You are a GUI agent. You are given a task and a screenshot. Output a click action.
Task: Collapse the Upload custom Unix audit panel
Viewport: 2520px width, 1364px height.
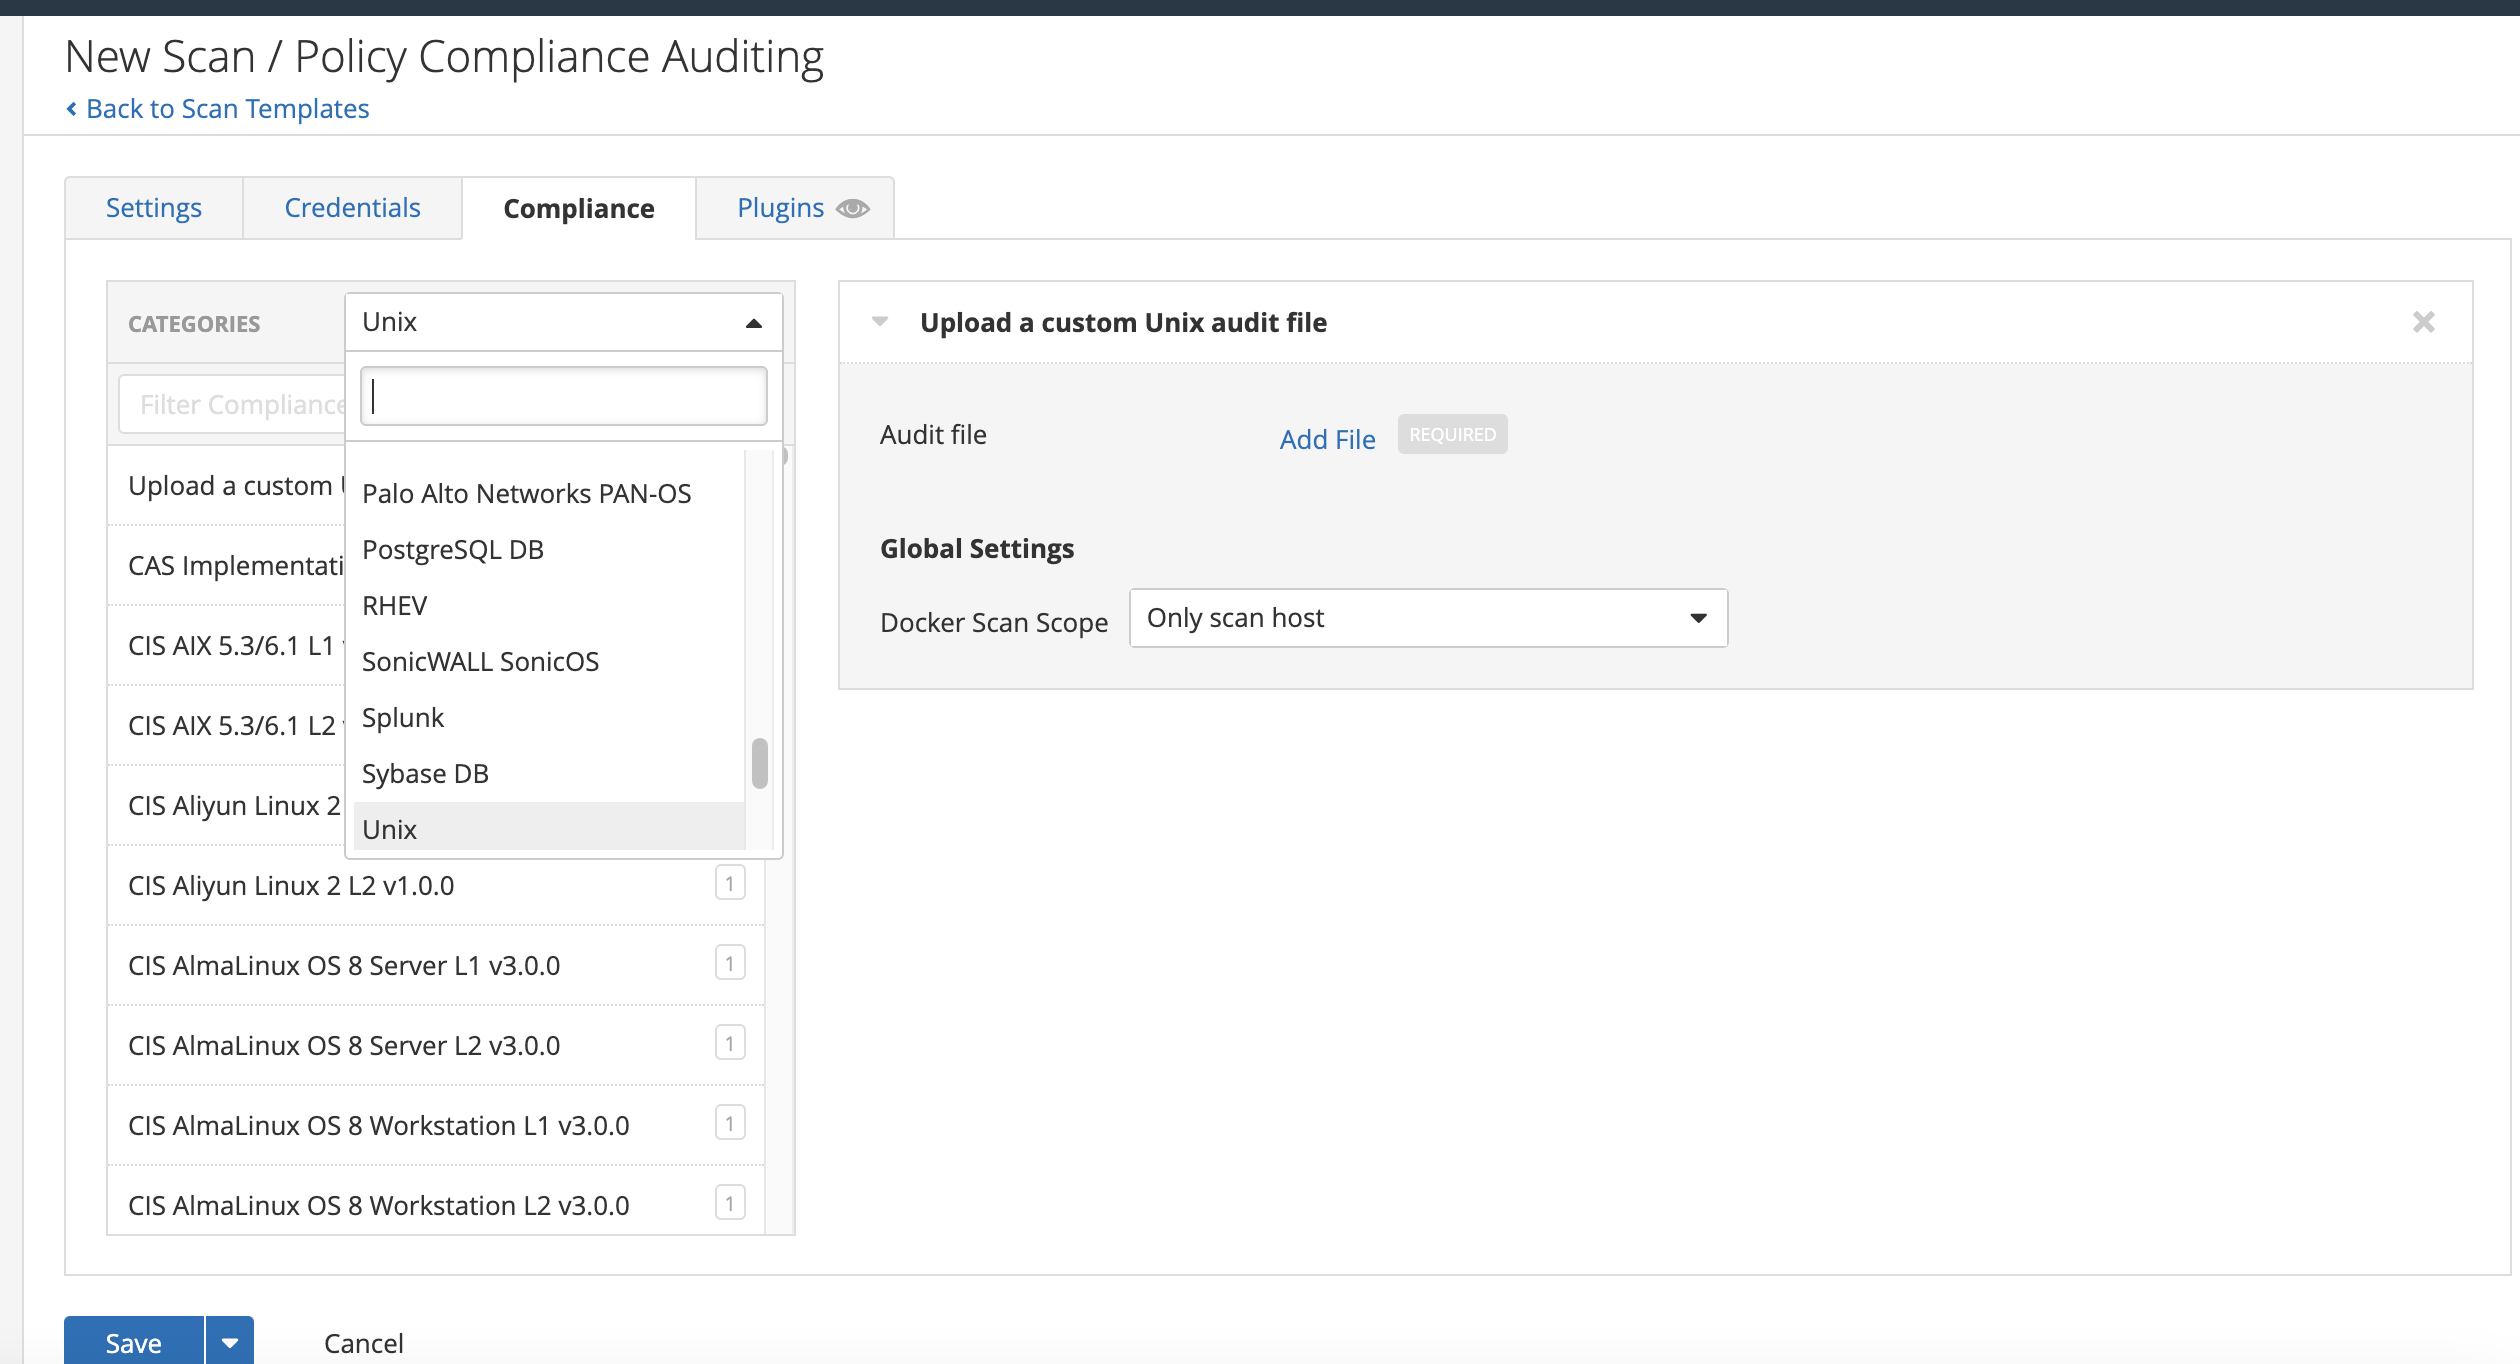point(880,322)
